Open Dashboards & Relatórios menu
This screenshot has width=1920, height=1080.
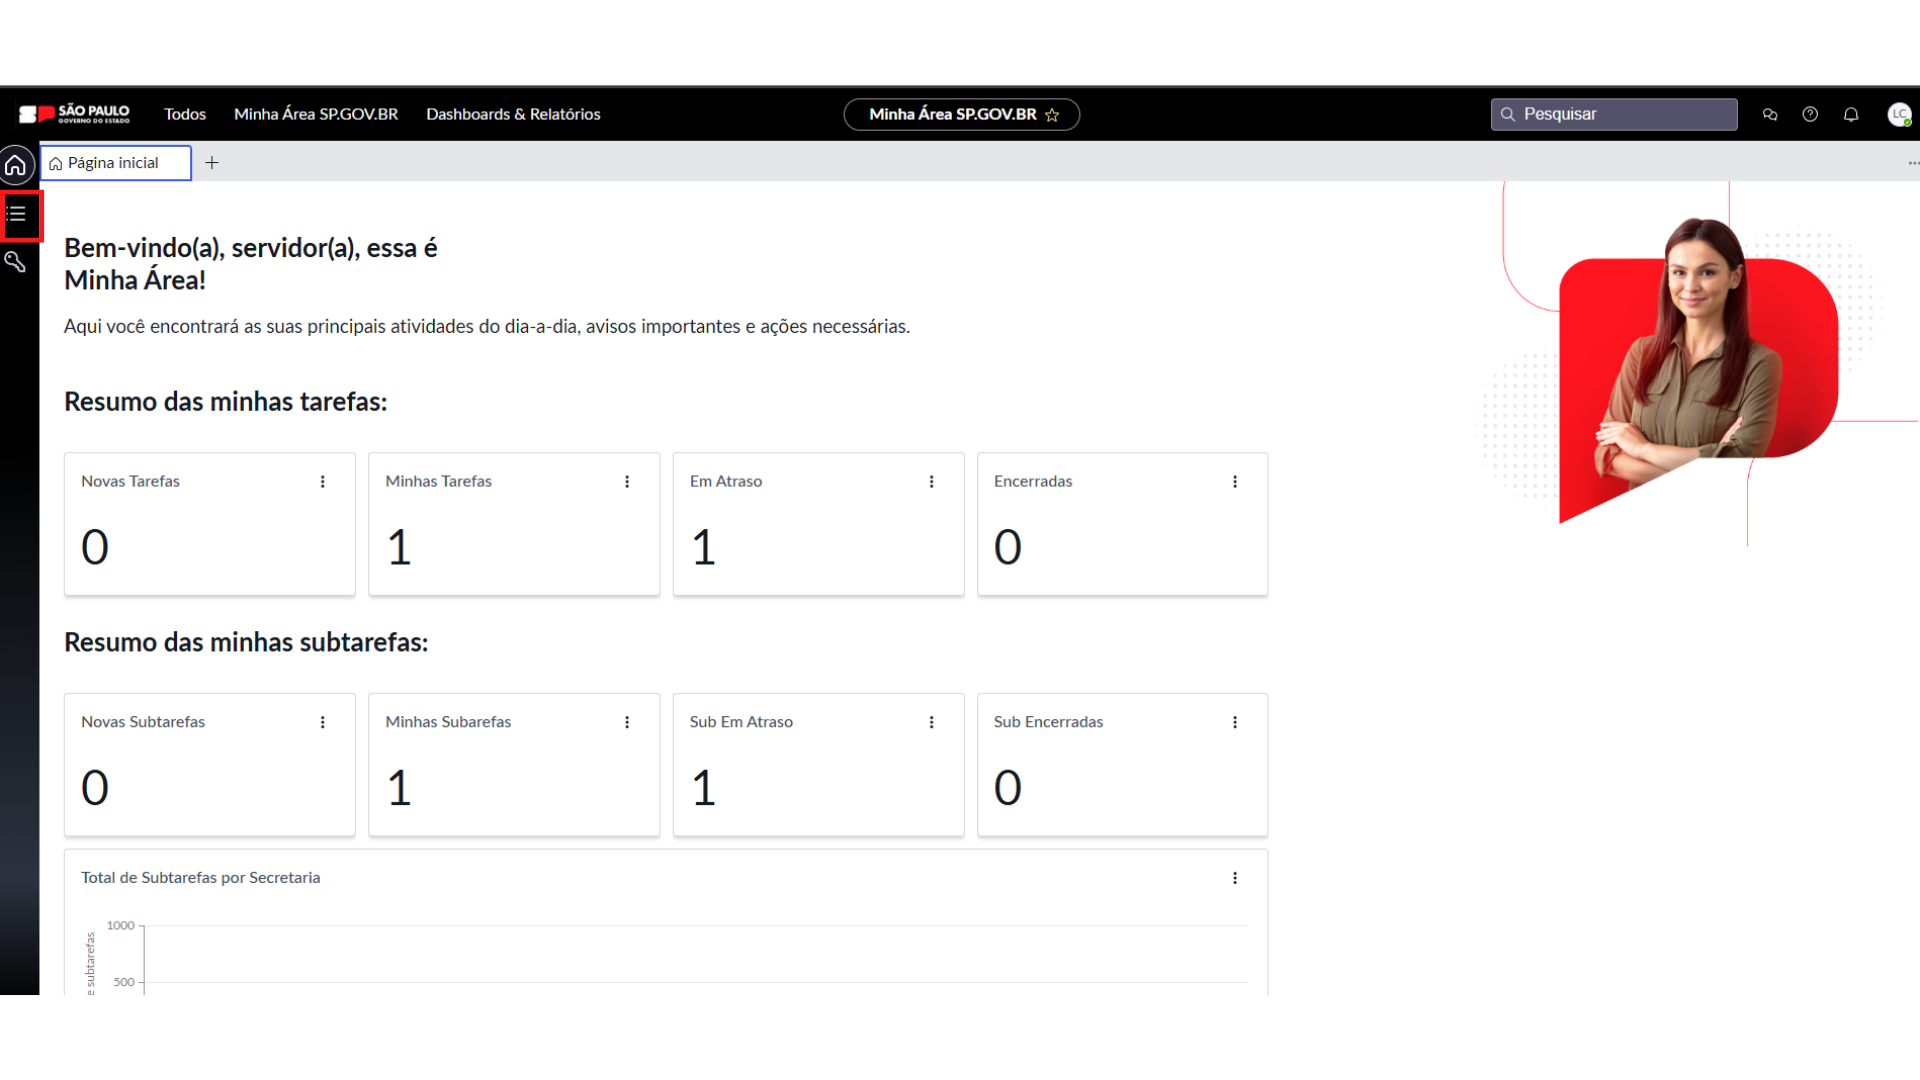(513, 114)
